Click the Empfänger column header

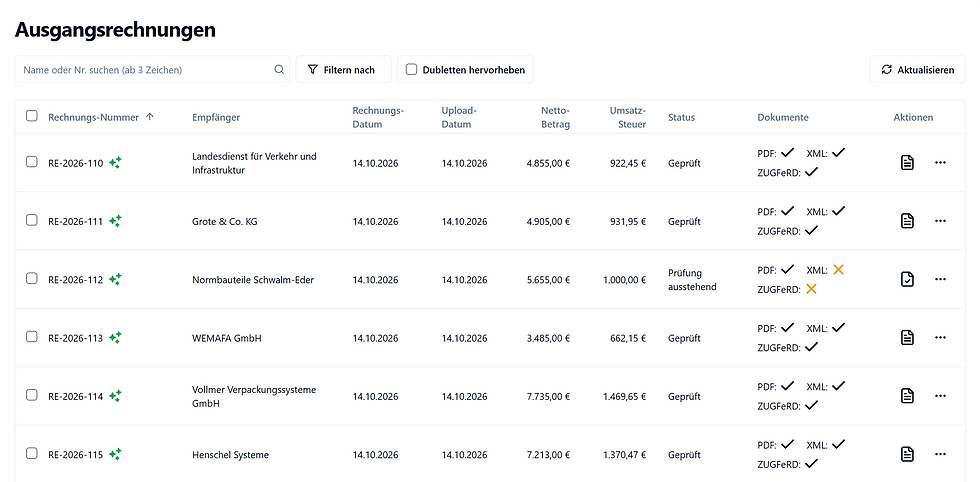pos(216,117)
